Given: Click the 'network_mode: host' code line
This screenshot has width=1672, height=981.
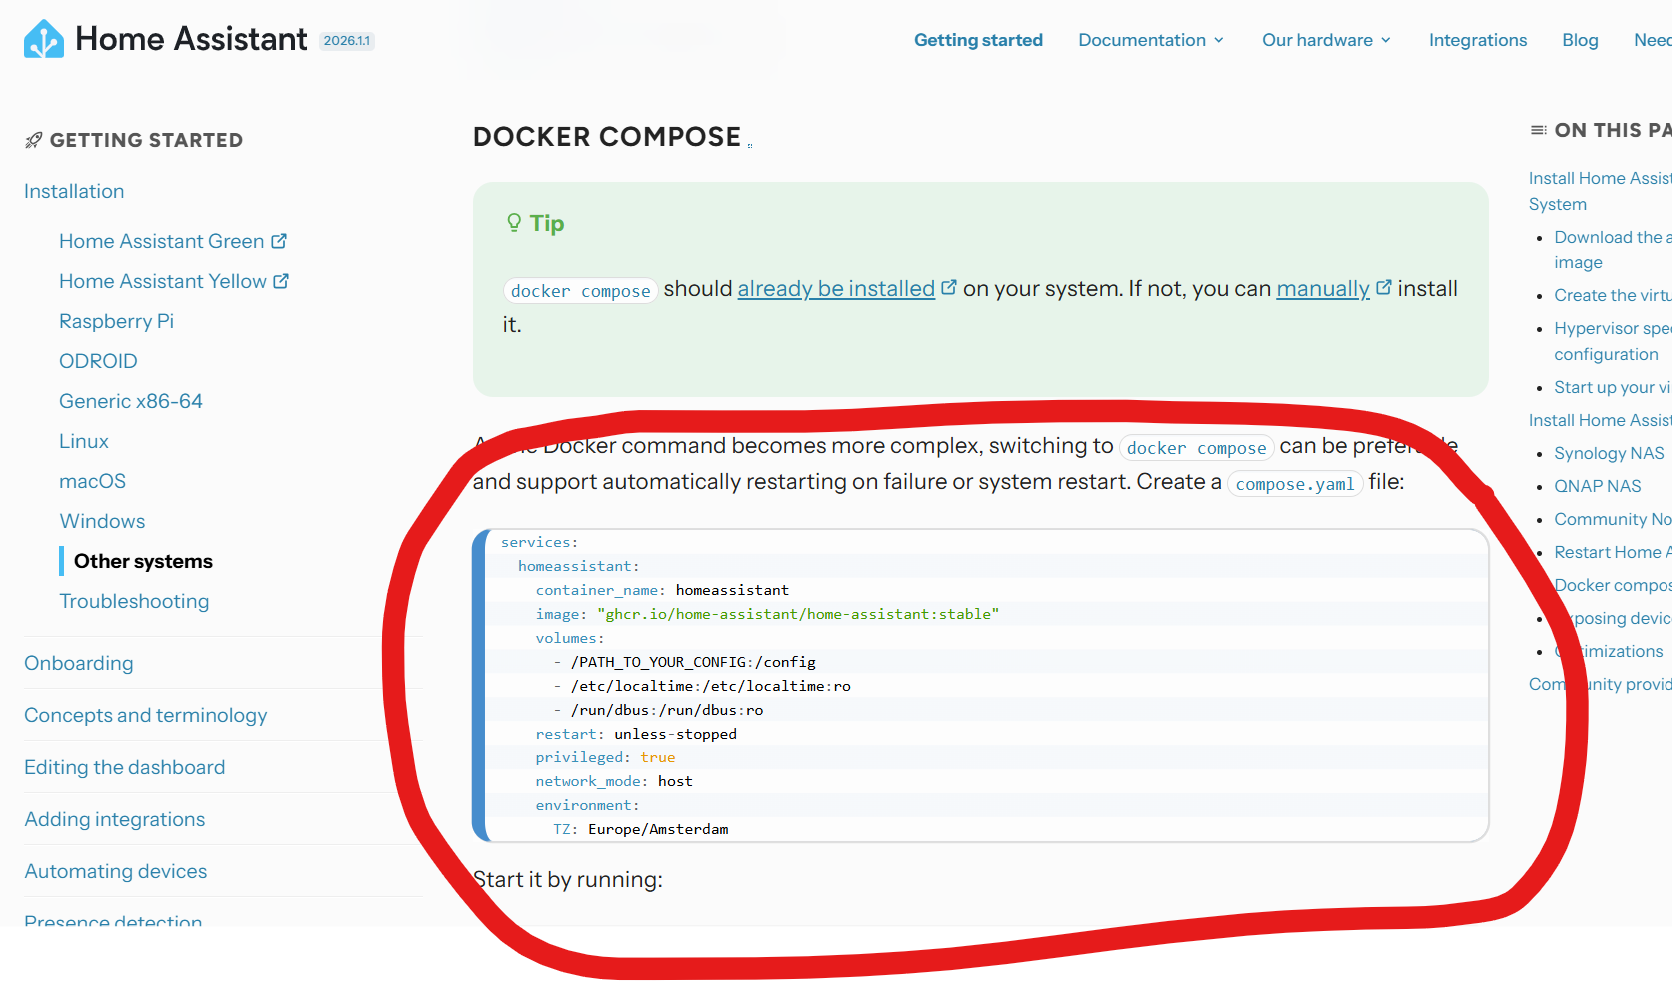Looking at the screenshot, I should [x=614, y=781].
